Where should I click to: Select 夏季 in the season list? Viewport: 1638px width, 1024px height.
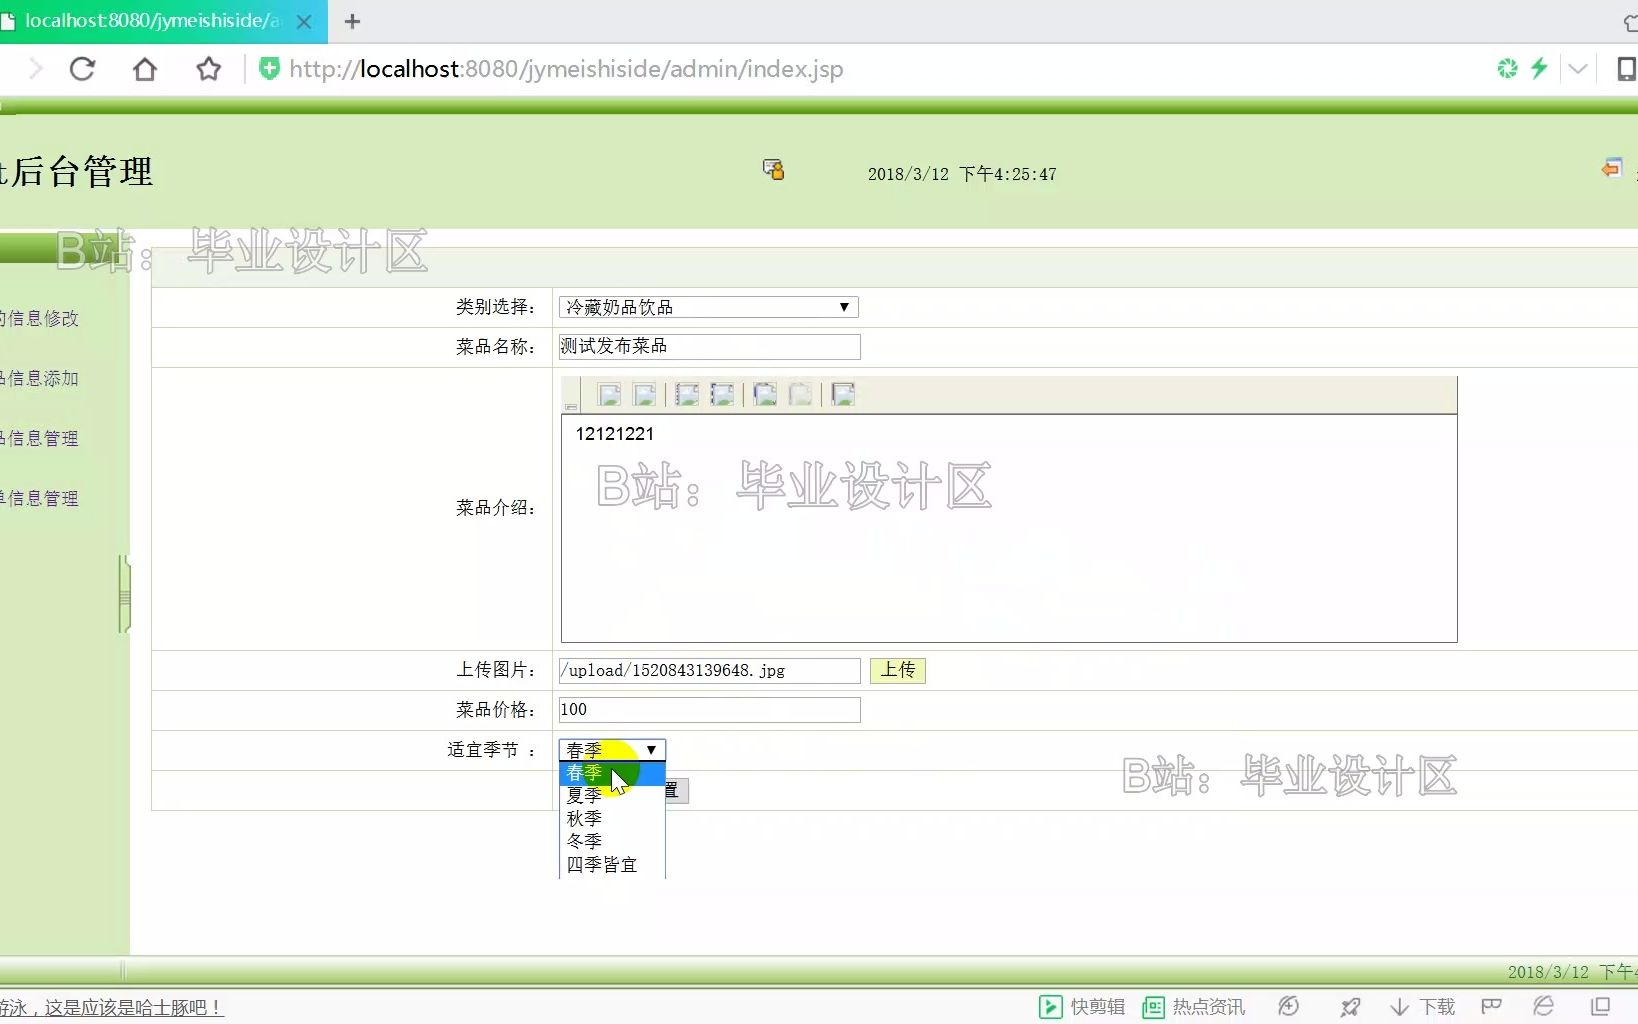pos(611,796)
